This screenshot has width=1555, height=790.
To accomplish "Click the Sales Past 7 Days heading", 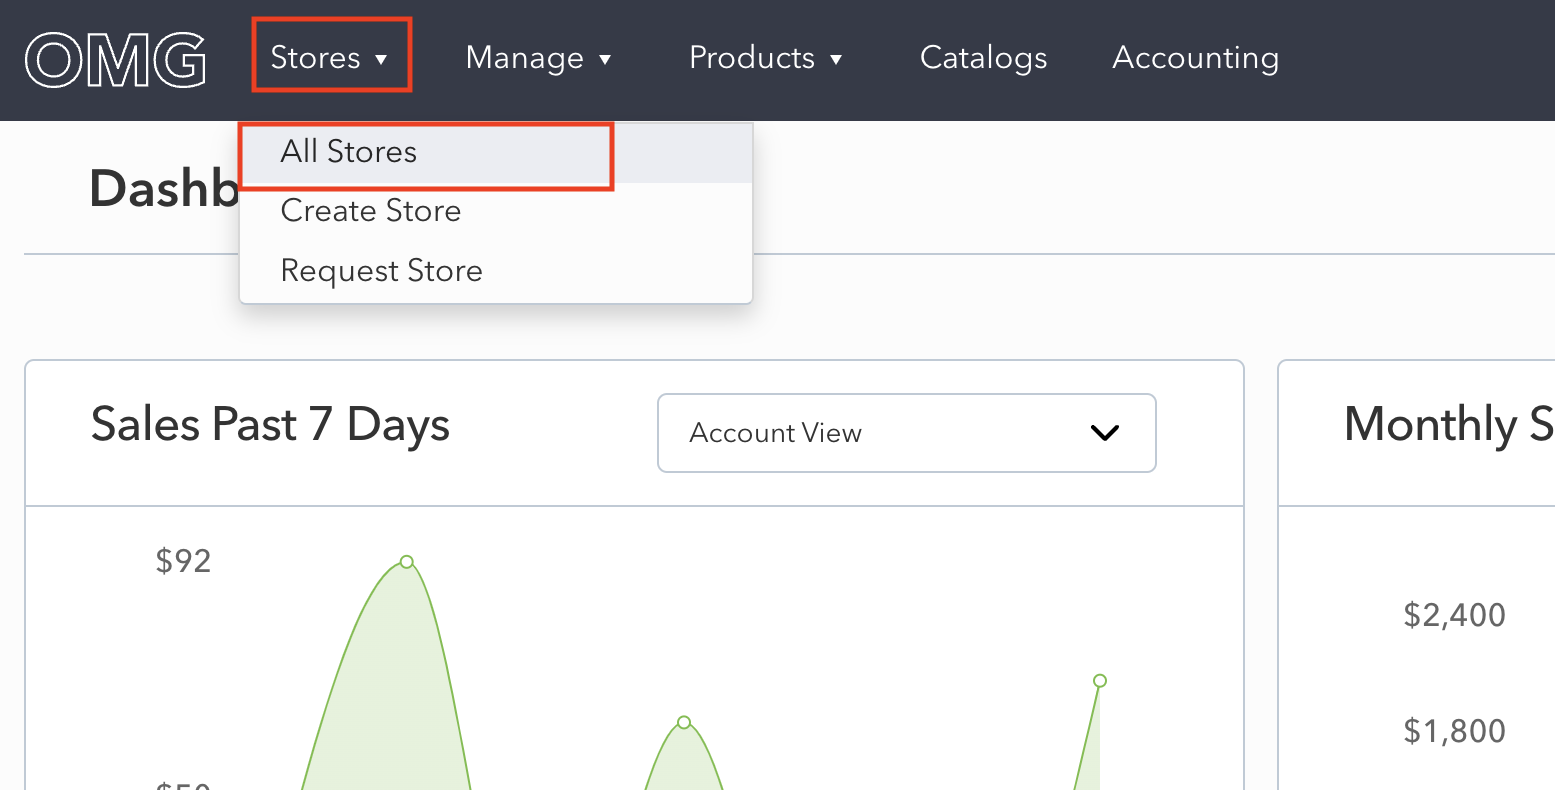I will tap(270, 425).
